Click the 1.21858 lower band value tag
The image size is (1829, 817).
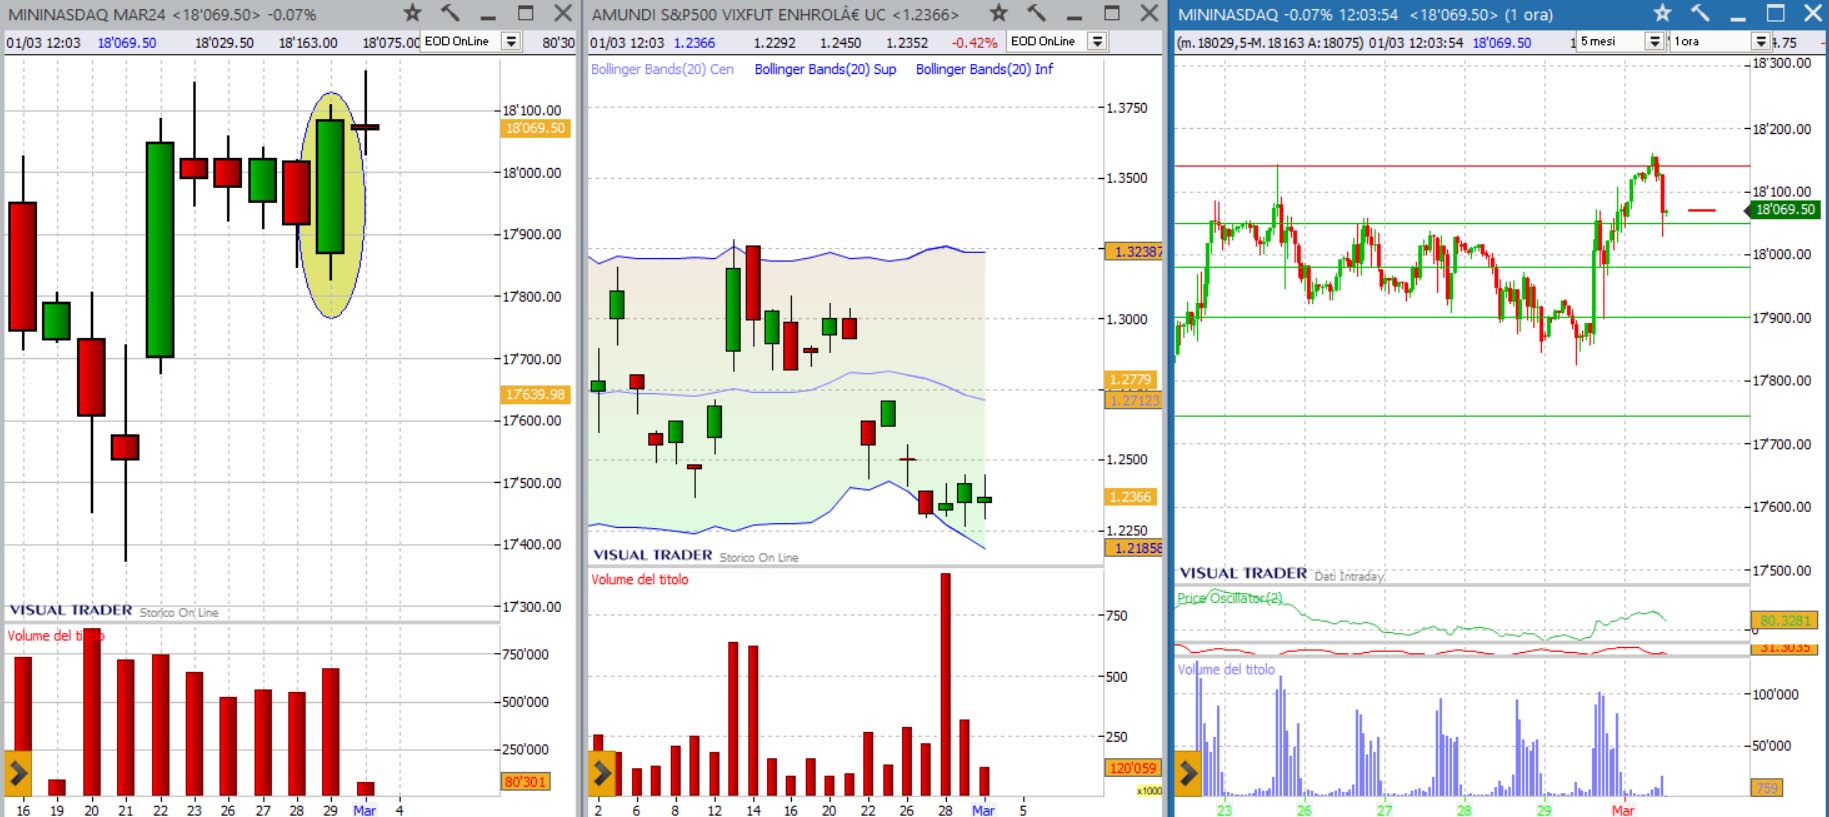(1134, 548)
